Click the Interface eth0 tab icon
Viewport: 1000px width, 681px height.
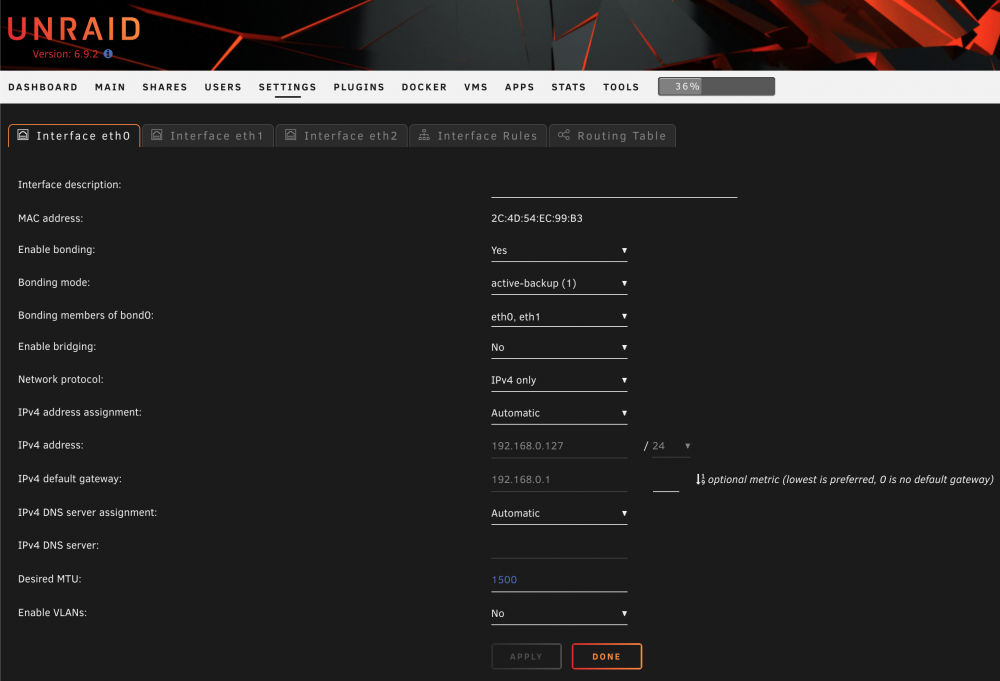23,135
